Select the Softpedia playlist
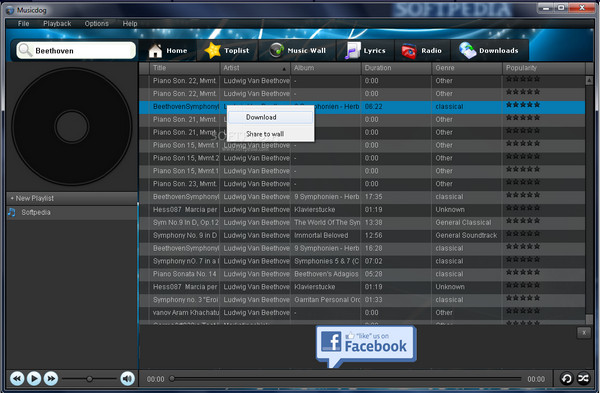 [72, 212]
